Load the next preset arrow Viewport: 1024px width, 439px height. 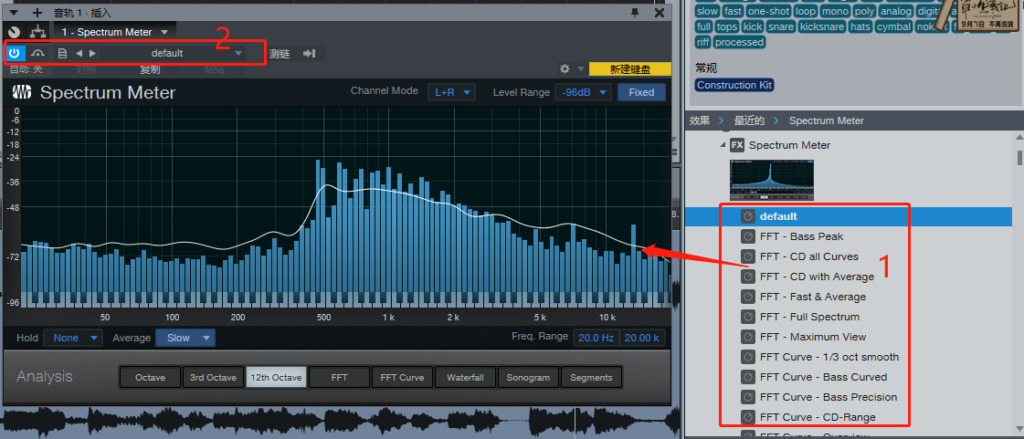[93, 54]
